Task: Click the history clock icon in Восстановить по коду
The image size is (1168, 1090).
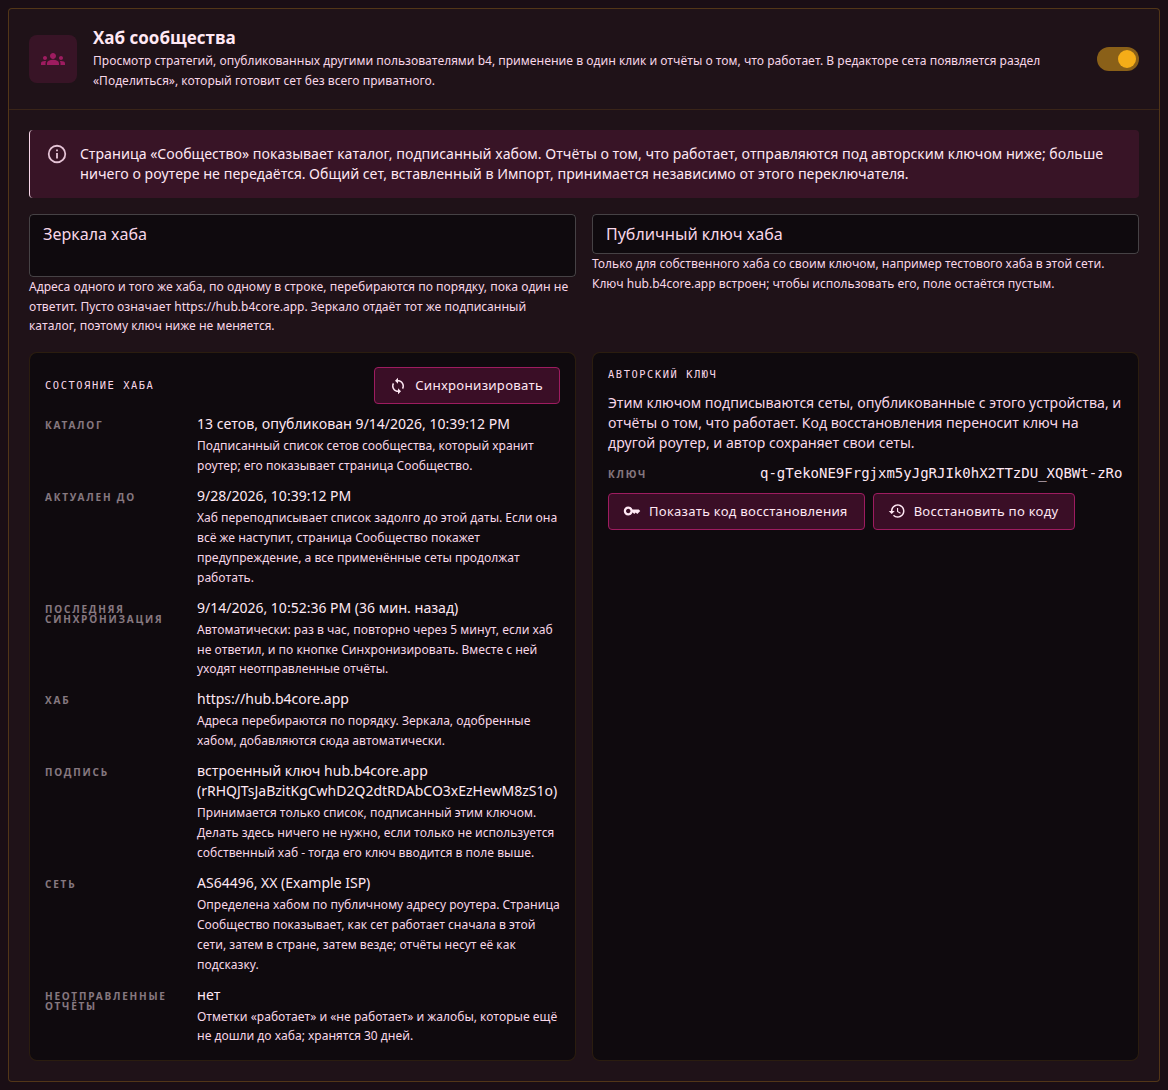Action: point(897,511)
